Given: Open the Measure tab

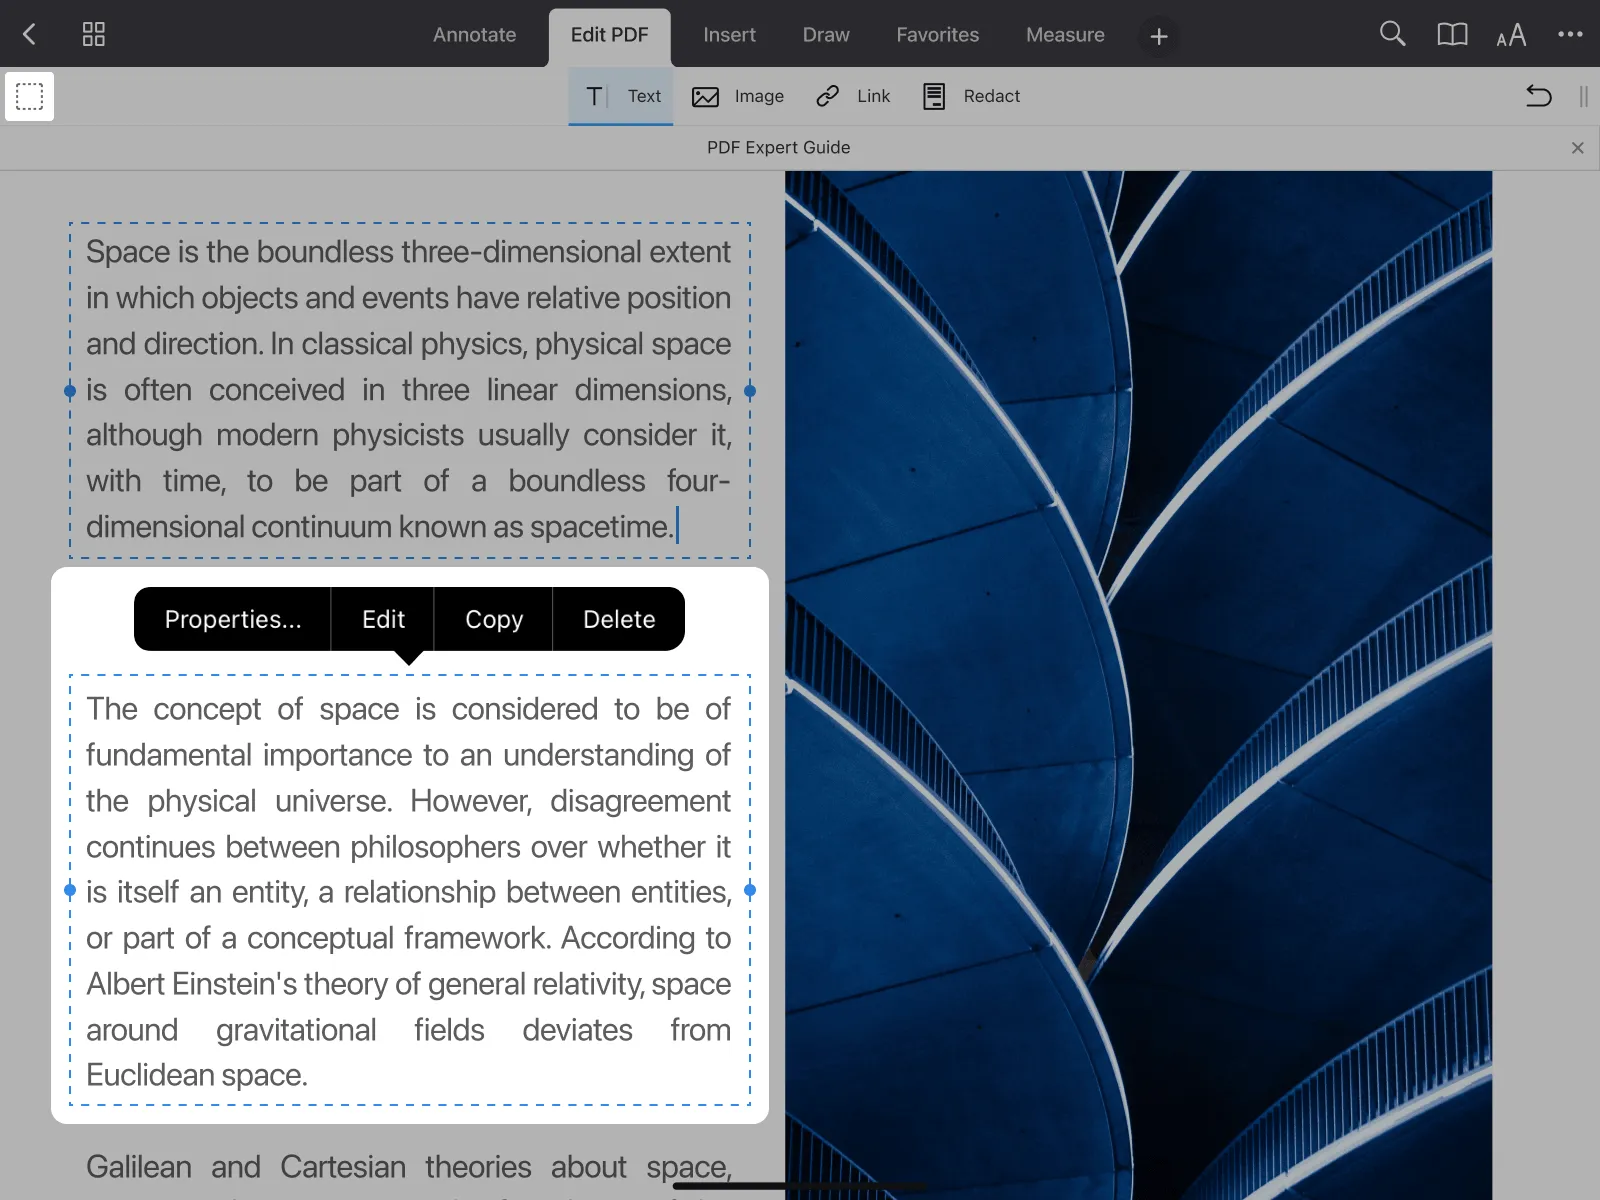Looking at the screenshot, I should [1064, 34].
